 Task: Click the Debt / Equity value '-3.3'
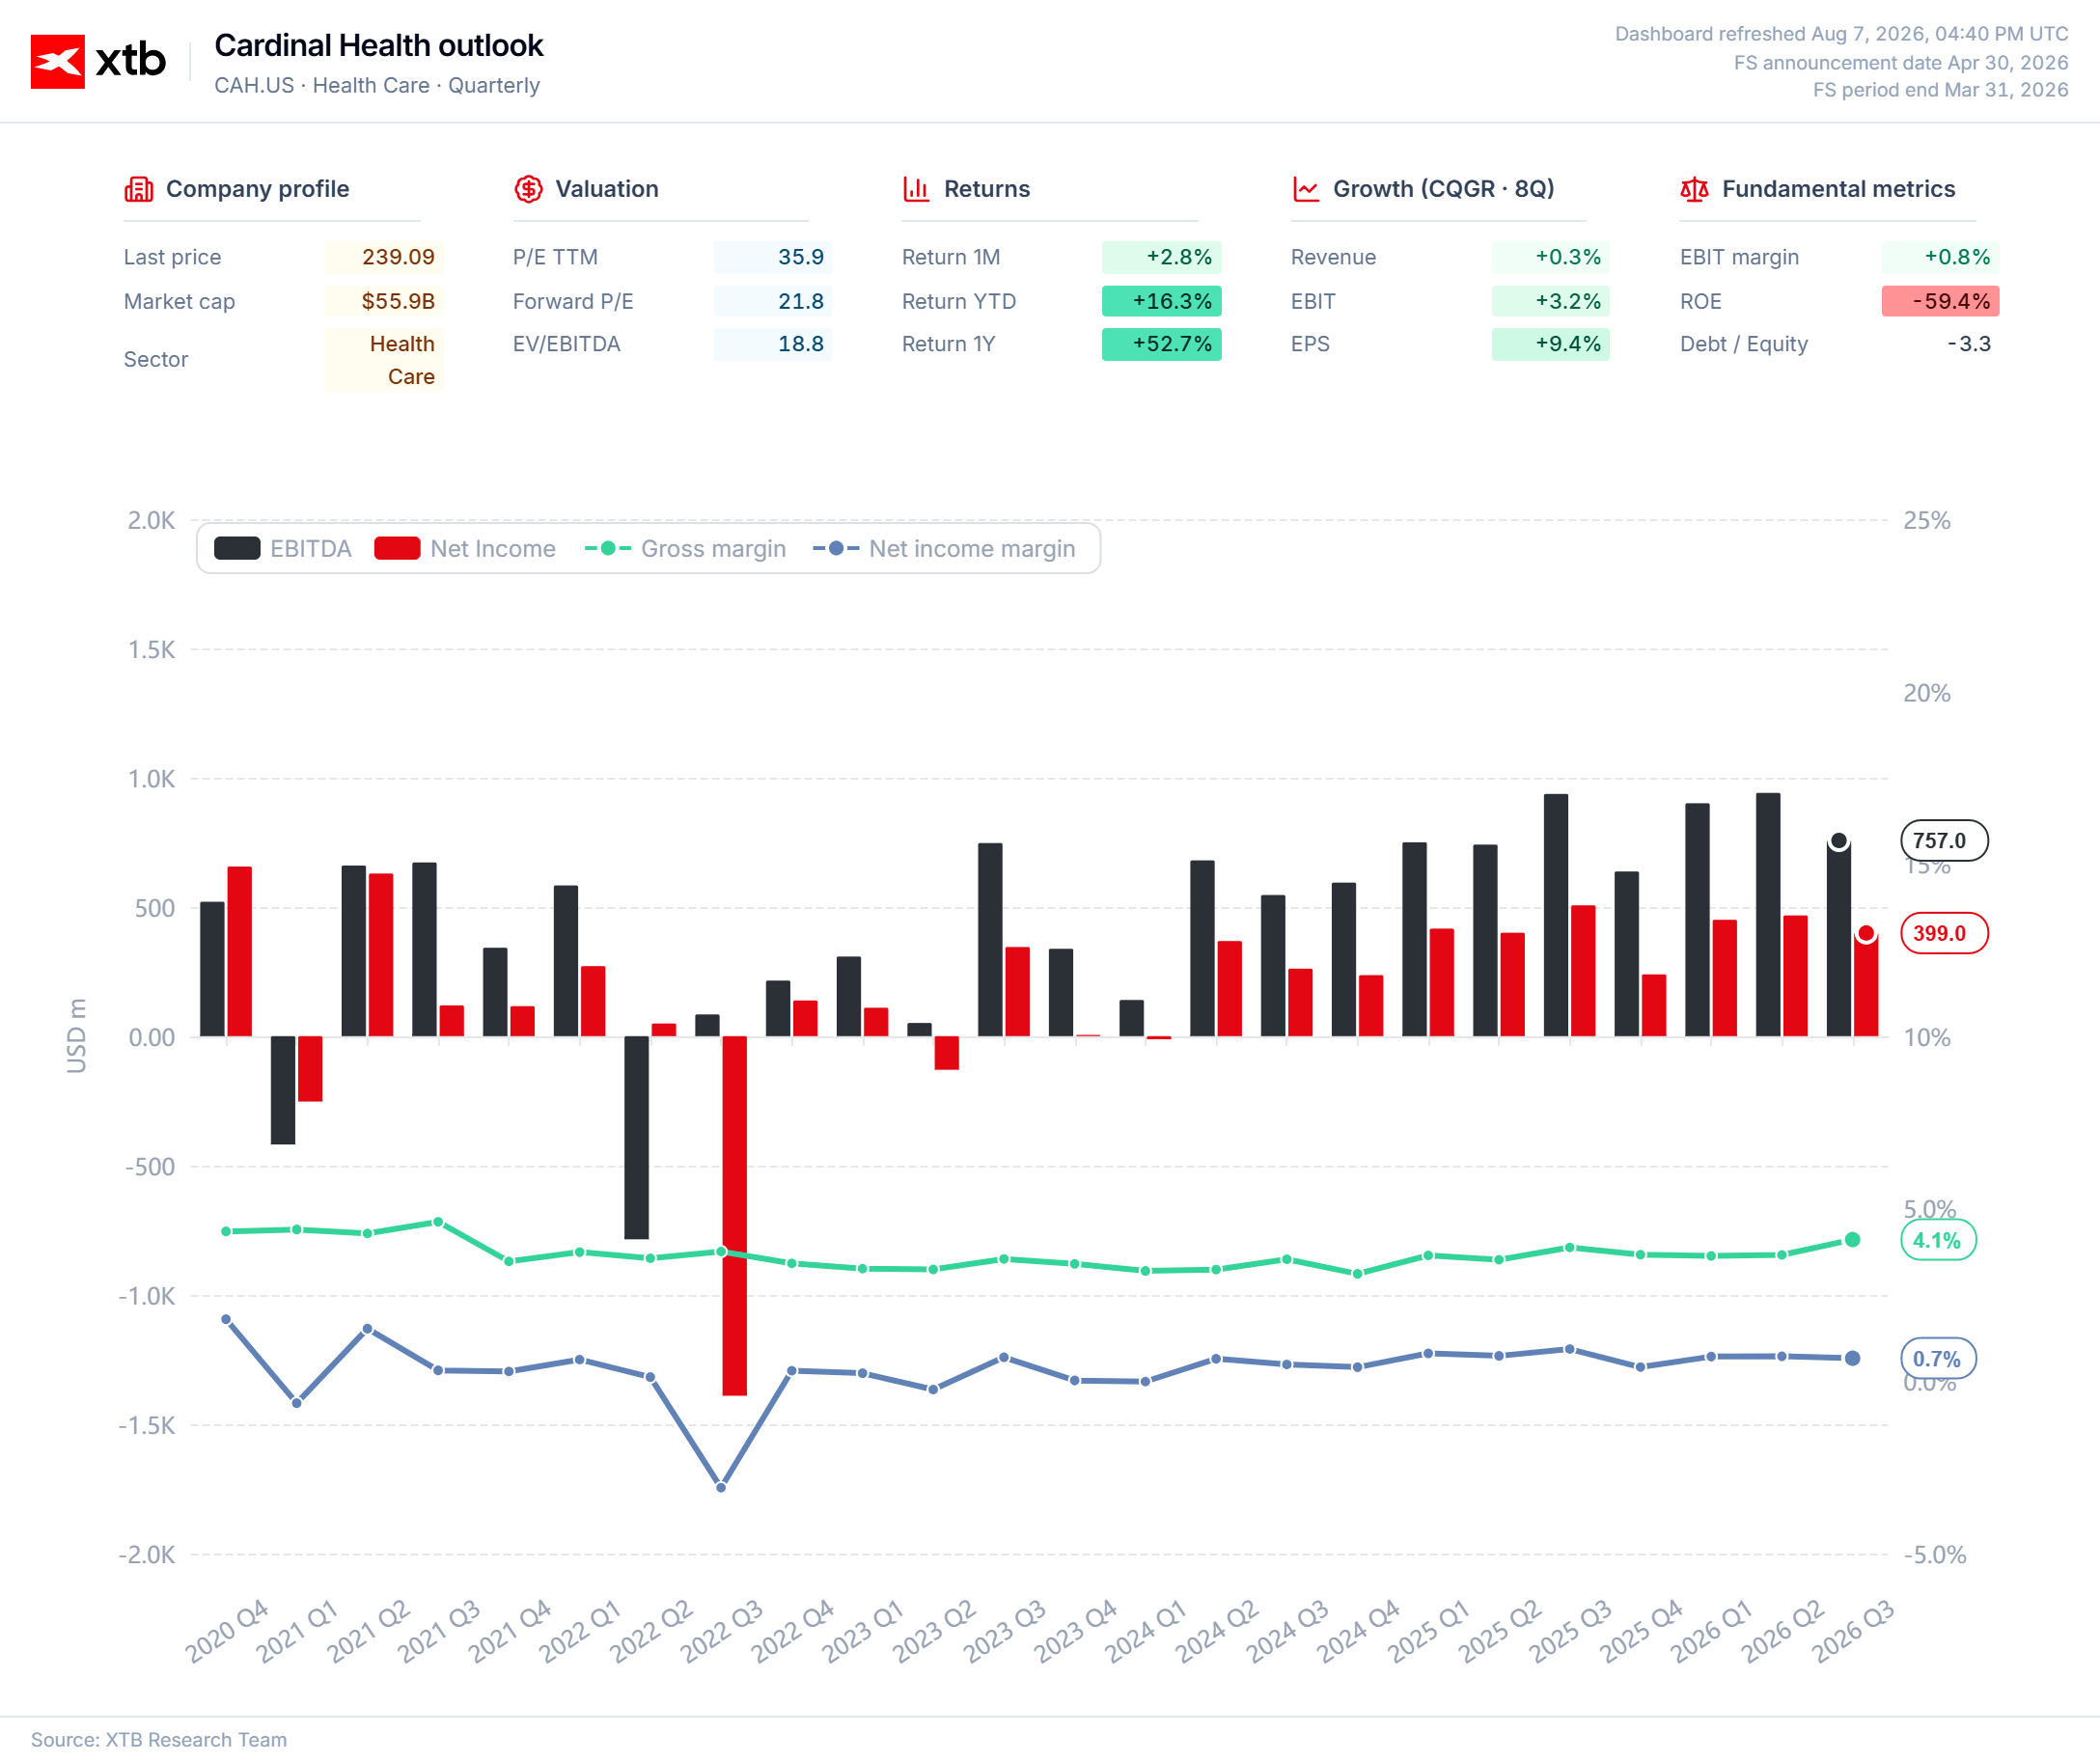1940,344
